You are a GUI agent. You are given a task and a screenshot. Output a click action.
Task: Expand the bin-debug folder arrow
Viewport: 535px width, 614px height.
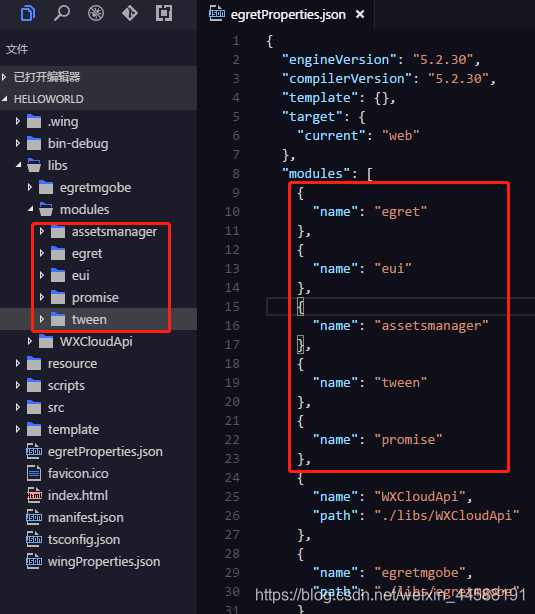coord(18,143)
